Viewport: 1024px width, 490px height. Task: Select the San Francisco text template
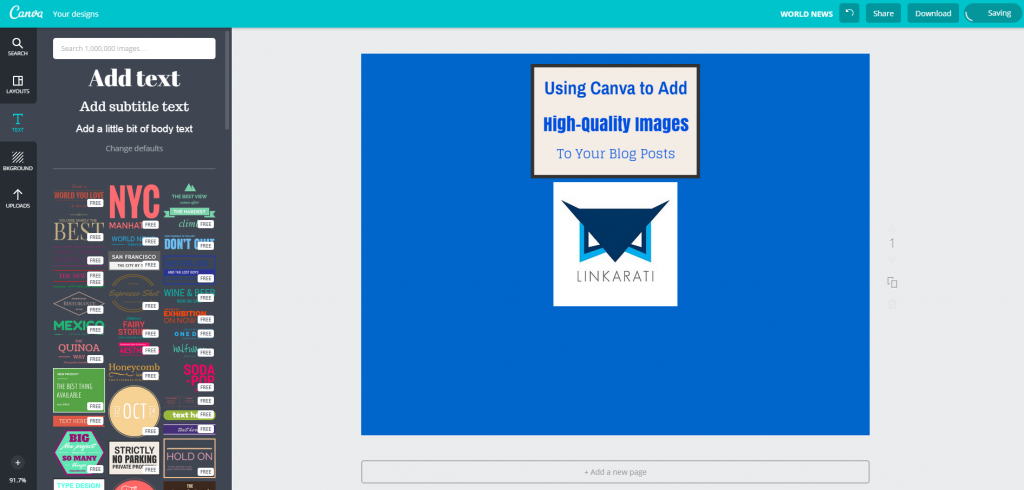[x=134, y=261]
